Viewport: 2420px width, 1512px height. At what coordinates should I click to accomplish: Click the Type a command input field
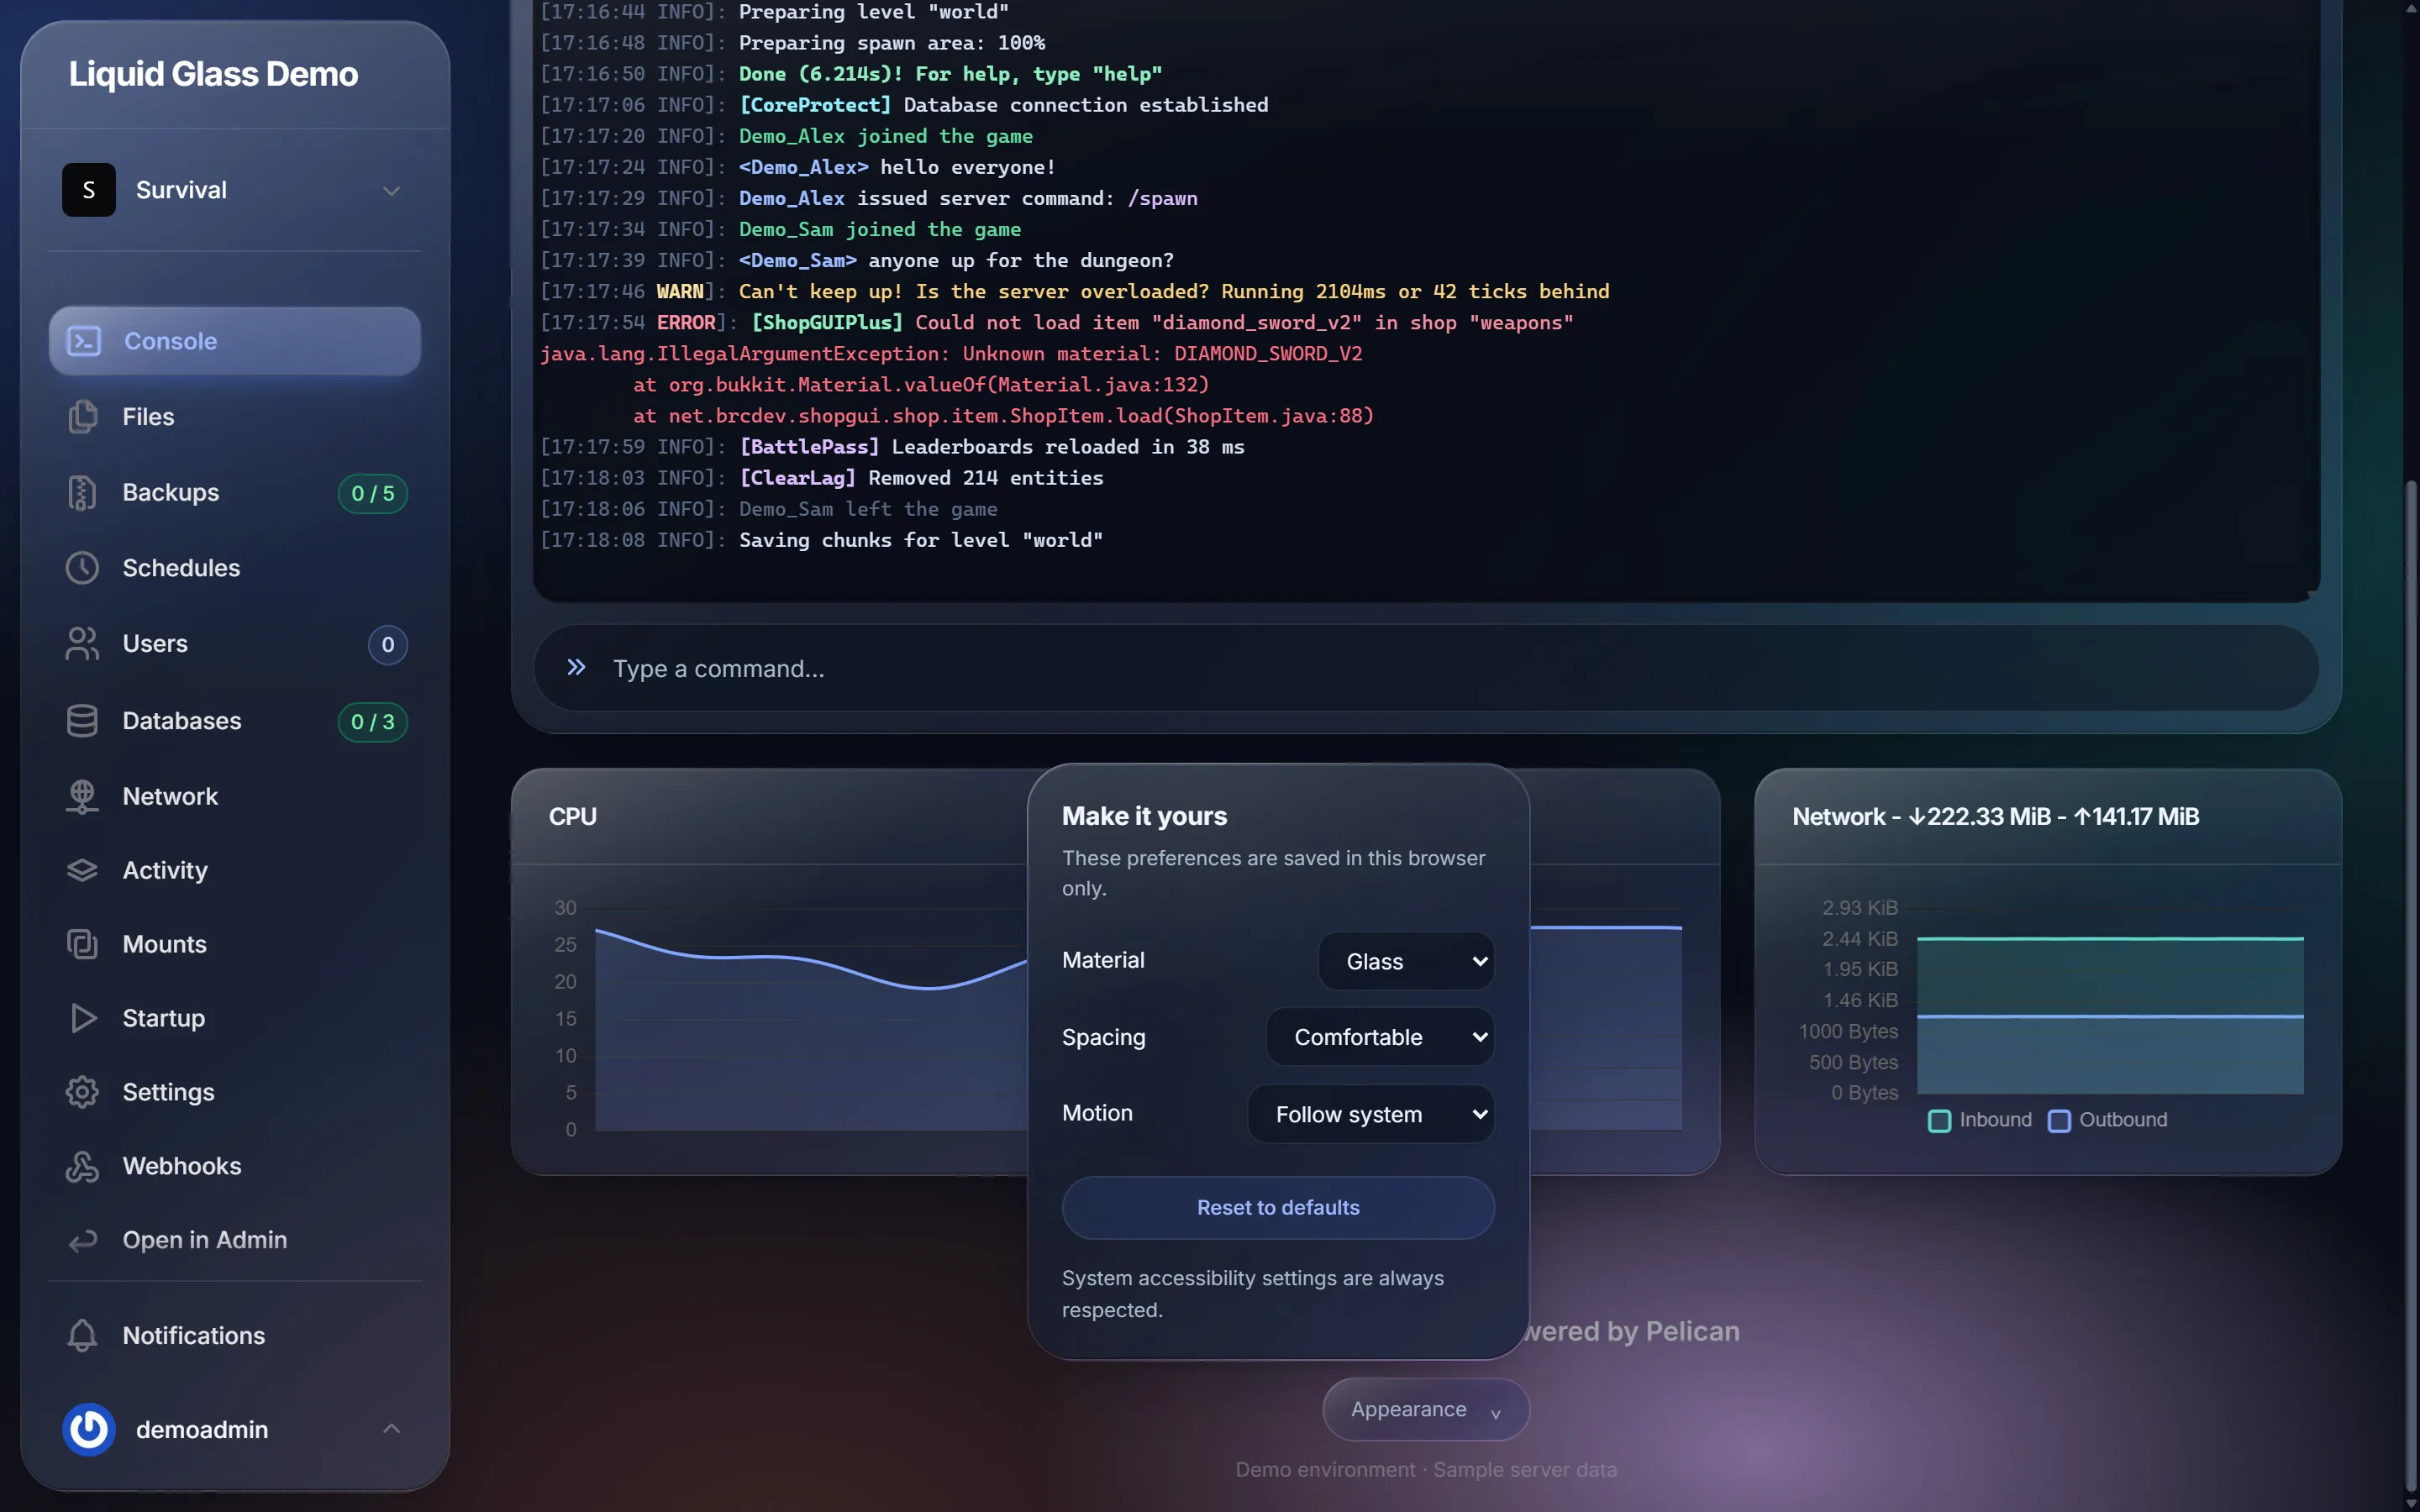coord(1426,668)
